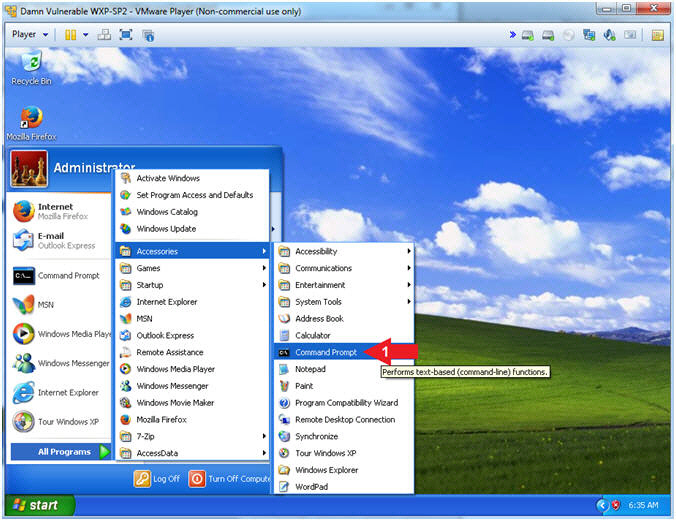The image size is (676, 521).
Task: Open Mozilla Firefox desktop shortcut
Action: (x=31, y=123)
